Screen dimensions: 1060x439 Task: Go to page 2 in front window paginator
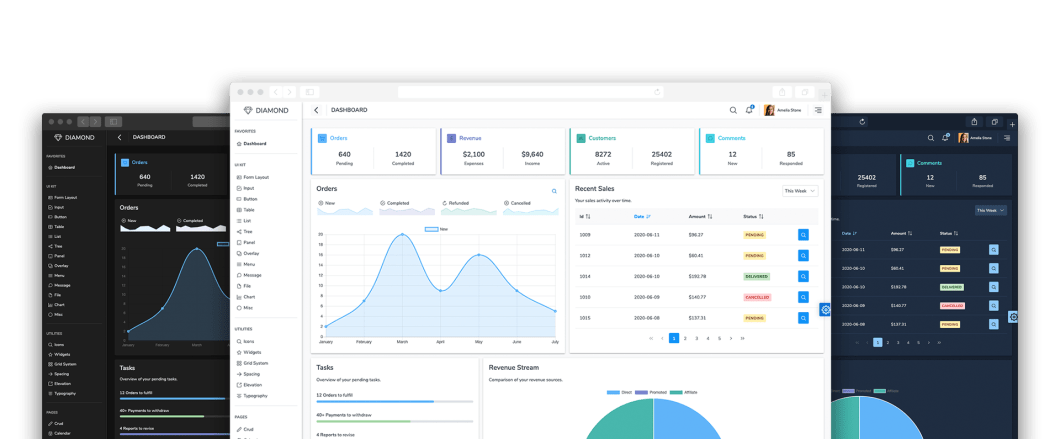685,338
